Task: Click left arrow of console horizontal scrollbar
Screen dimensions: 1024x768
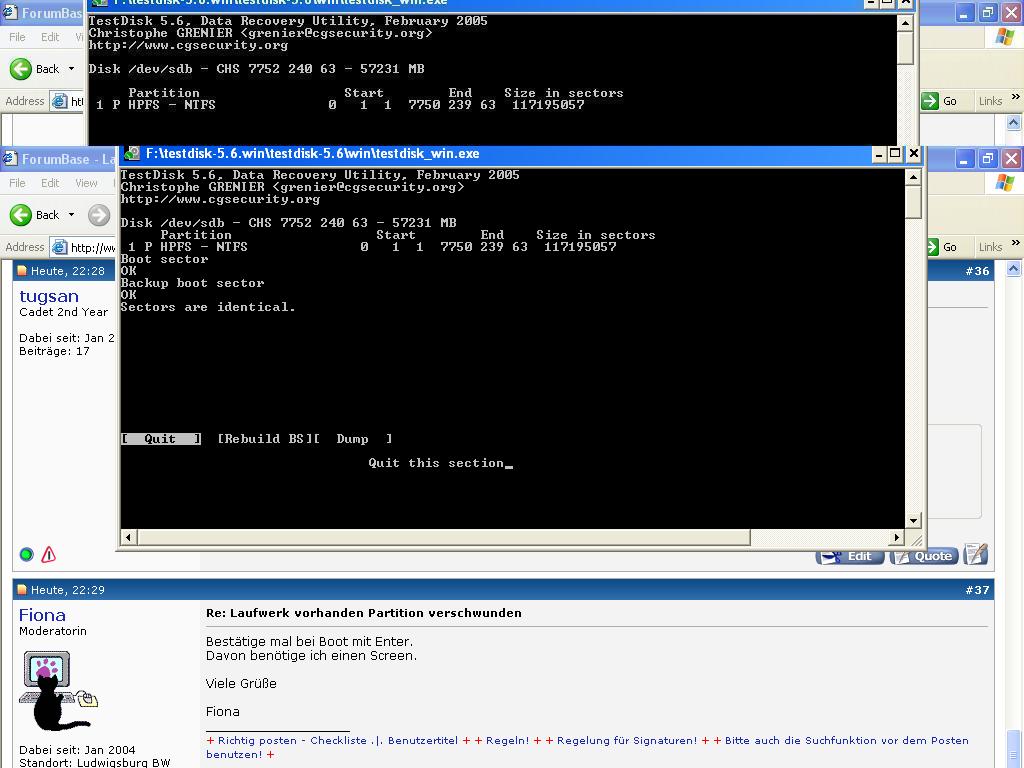Action: [129, 537]
